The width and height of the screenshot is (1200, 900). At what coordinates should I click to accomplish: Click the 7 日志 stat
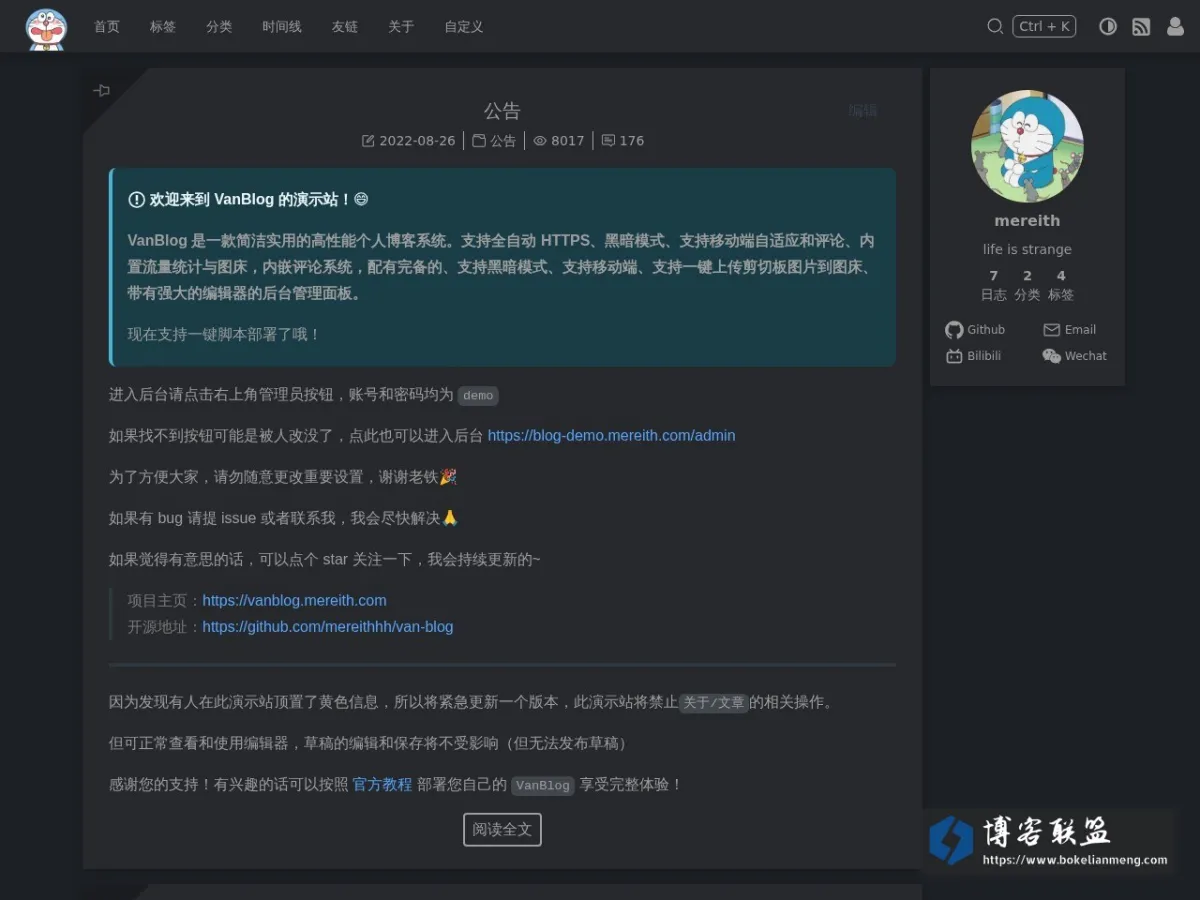(x=993, y=285)
